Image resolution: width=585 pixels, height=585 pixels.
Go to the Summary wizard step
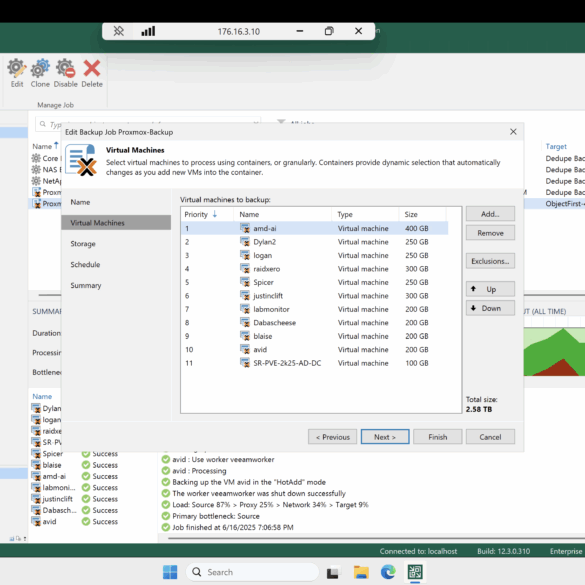(x=86, y=285)
